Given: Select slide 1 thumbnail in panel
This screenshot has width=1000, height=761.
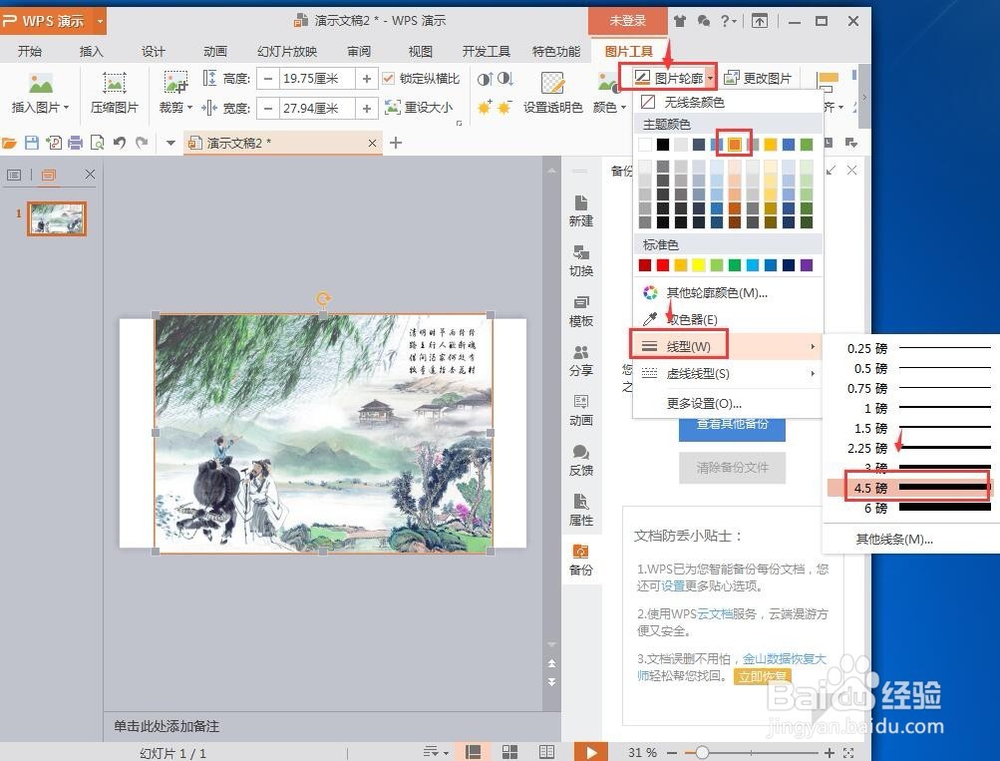Looking at the screenshot, I should [57, 219].
